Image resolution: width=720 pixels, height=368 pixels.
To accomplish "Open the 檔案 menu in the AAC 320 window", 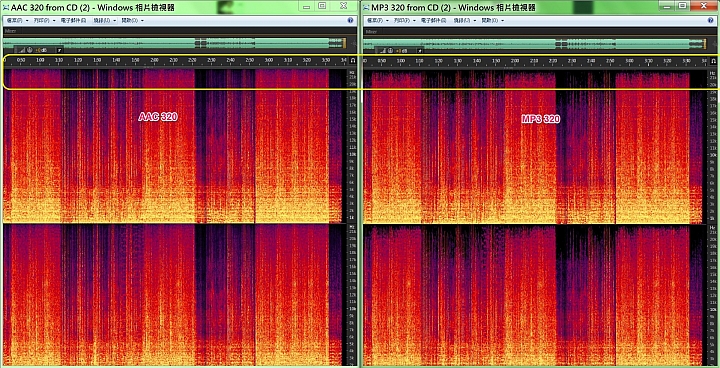I will coord(18,21).
